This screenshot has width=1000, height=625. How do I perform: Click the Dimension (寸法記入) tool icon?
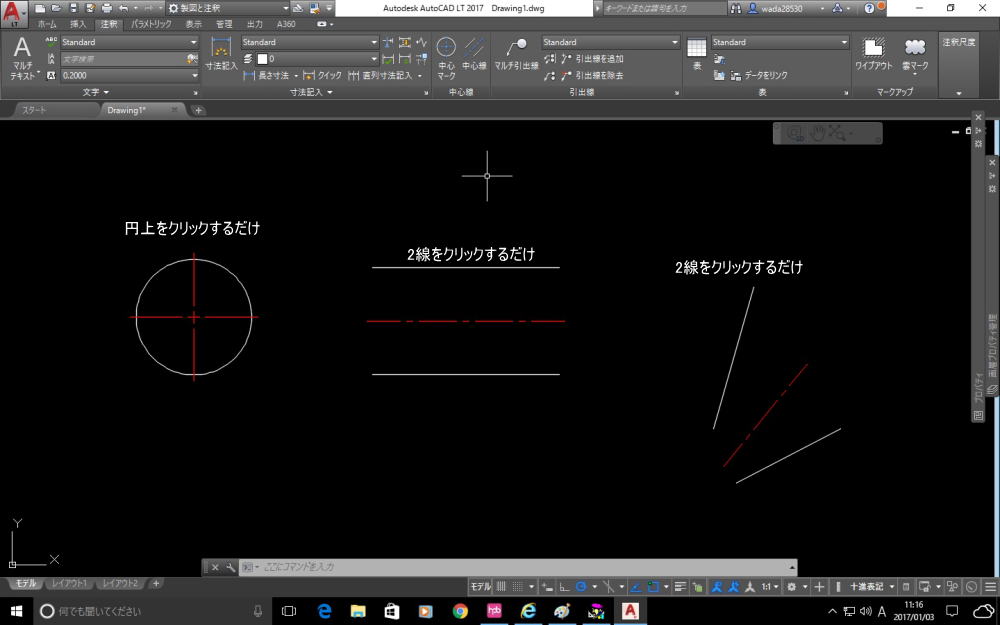tap(221, 47)
